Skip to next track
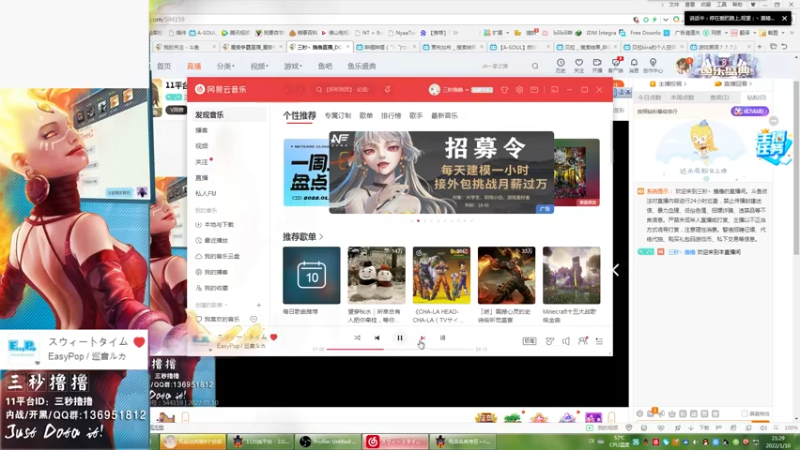This screenshot has height=450, width=800. 422,338
